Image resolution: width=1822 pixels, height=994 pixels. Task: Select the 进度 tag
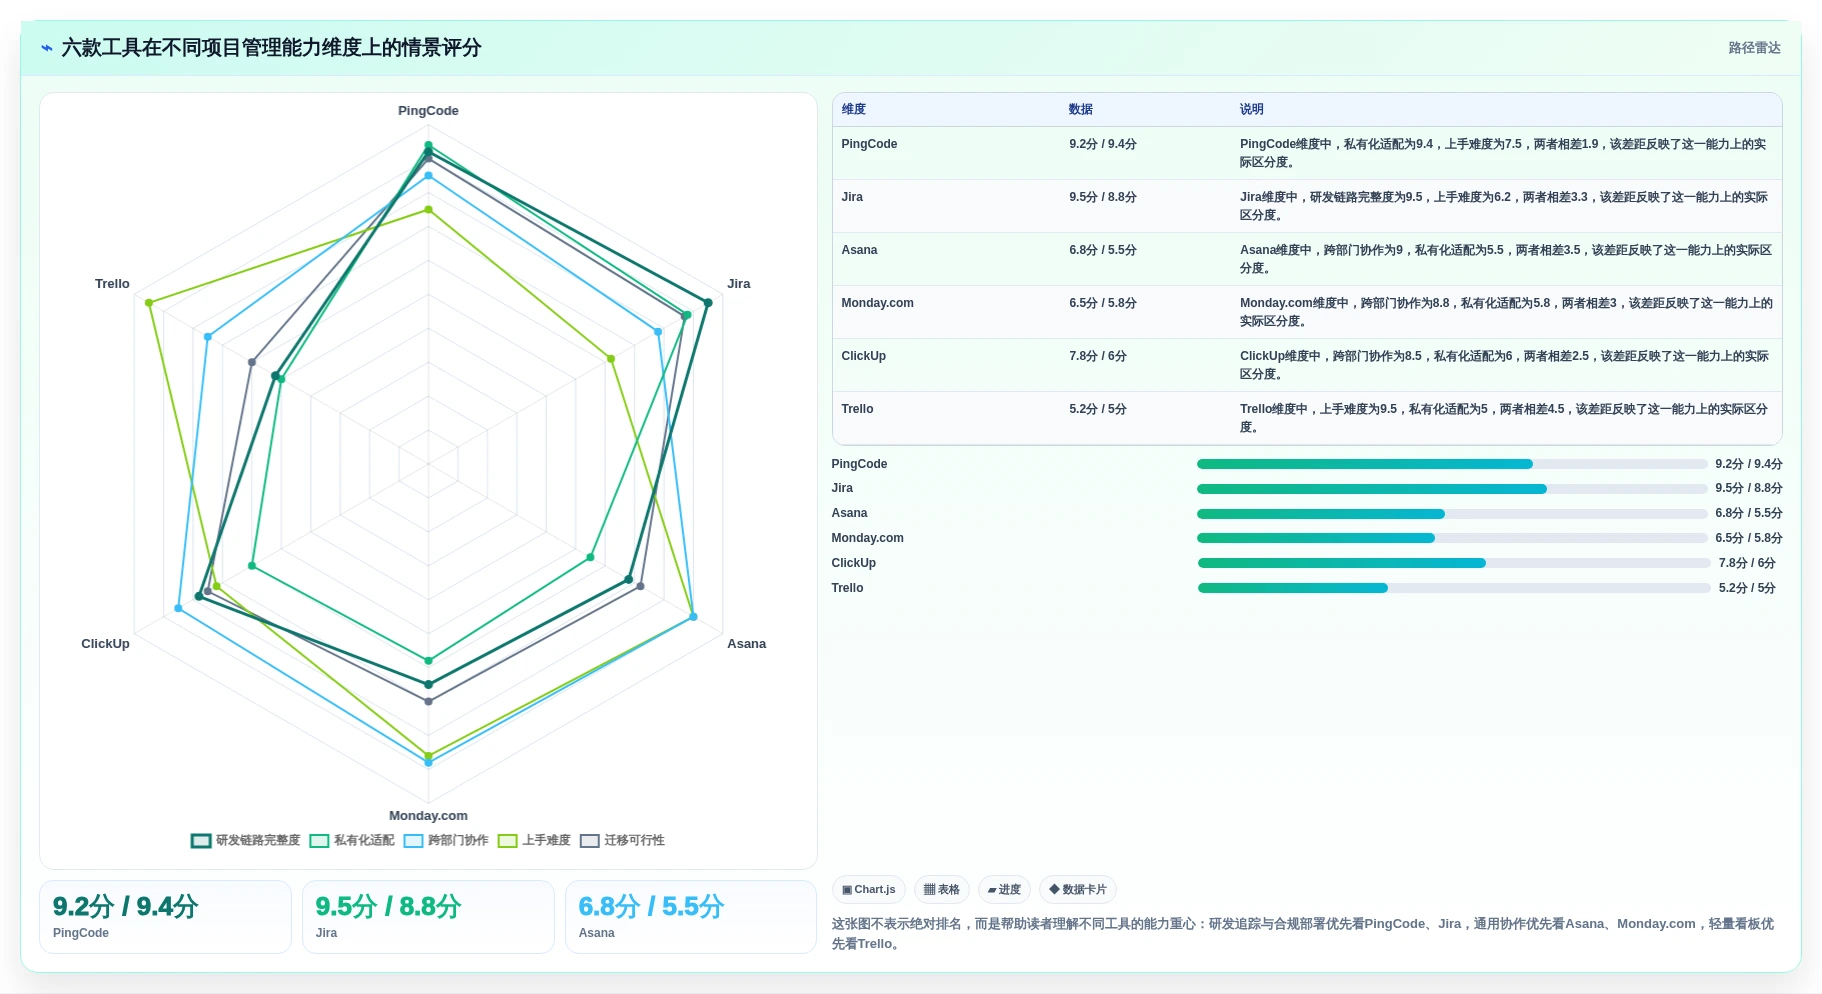1004,889
